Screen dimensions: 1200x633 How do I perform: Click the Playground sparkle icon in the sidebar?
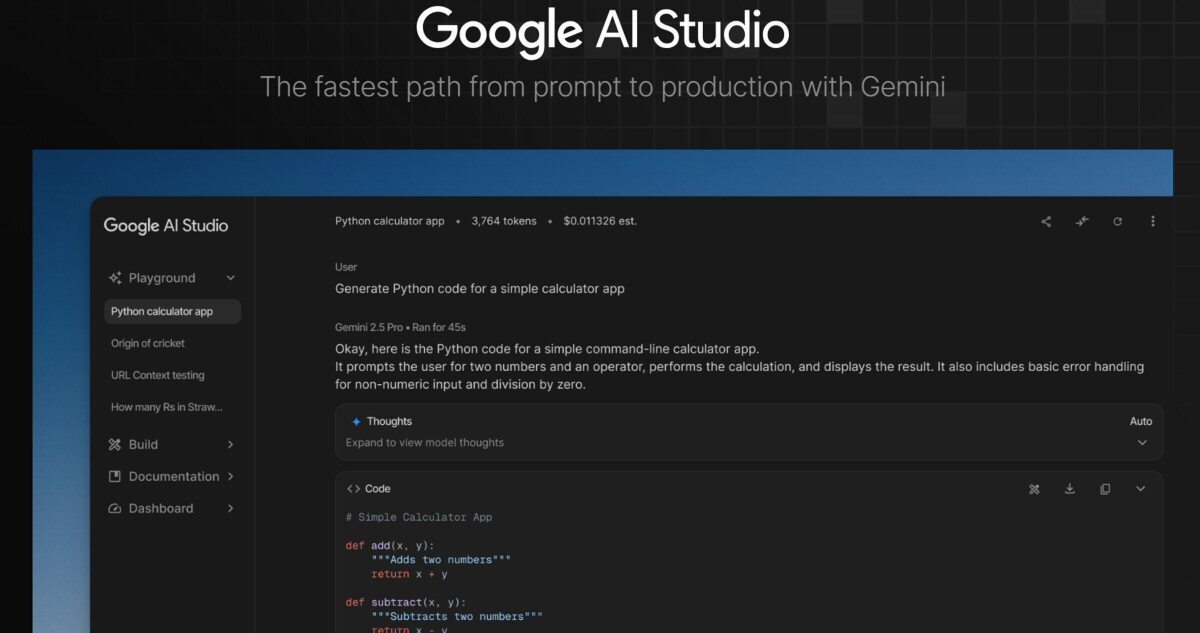(115, 278)
